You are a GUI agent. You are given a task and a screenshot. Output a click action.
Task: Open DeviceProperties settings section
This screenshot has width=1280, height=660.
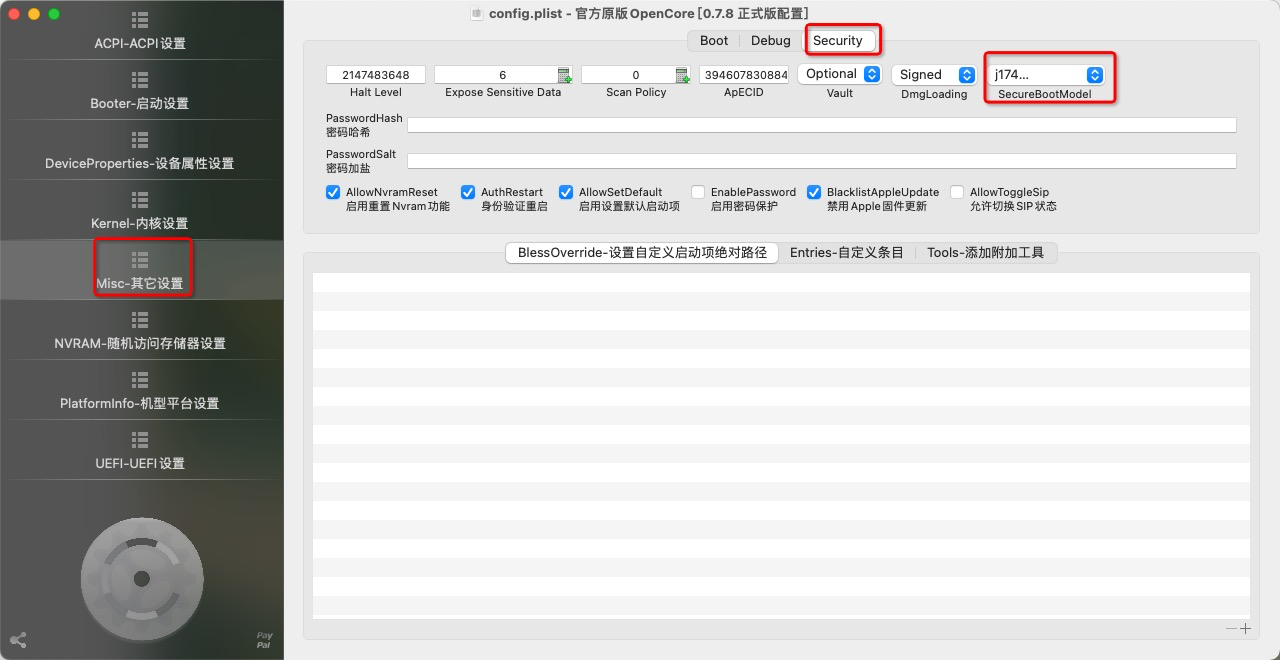(x=140, y=152)
